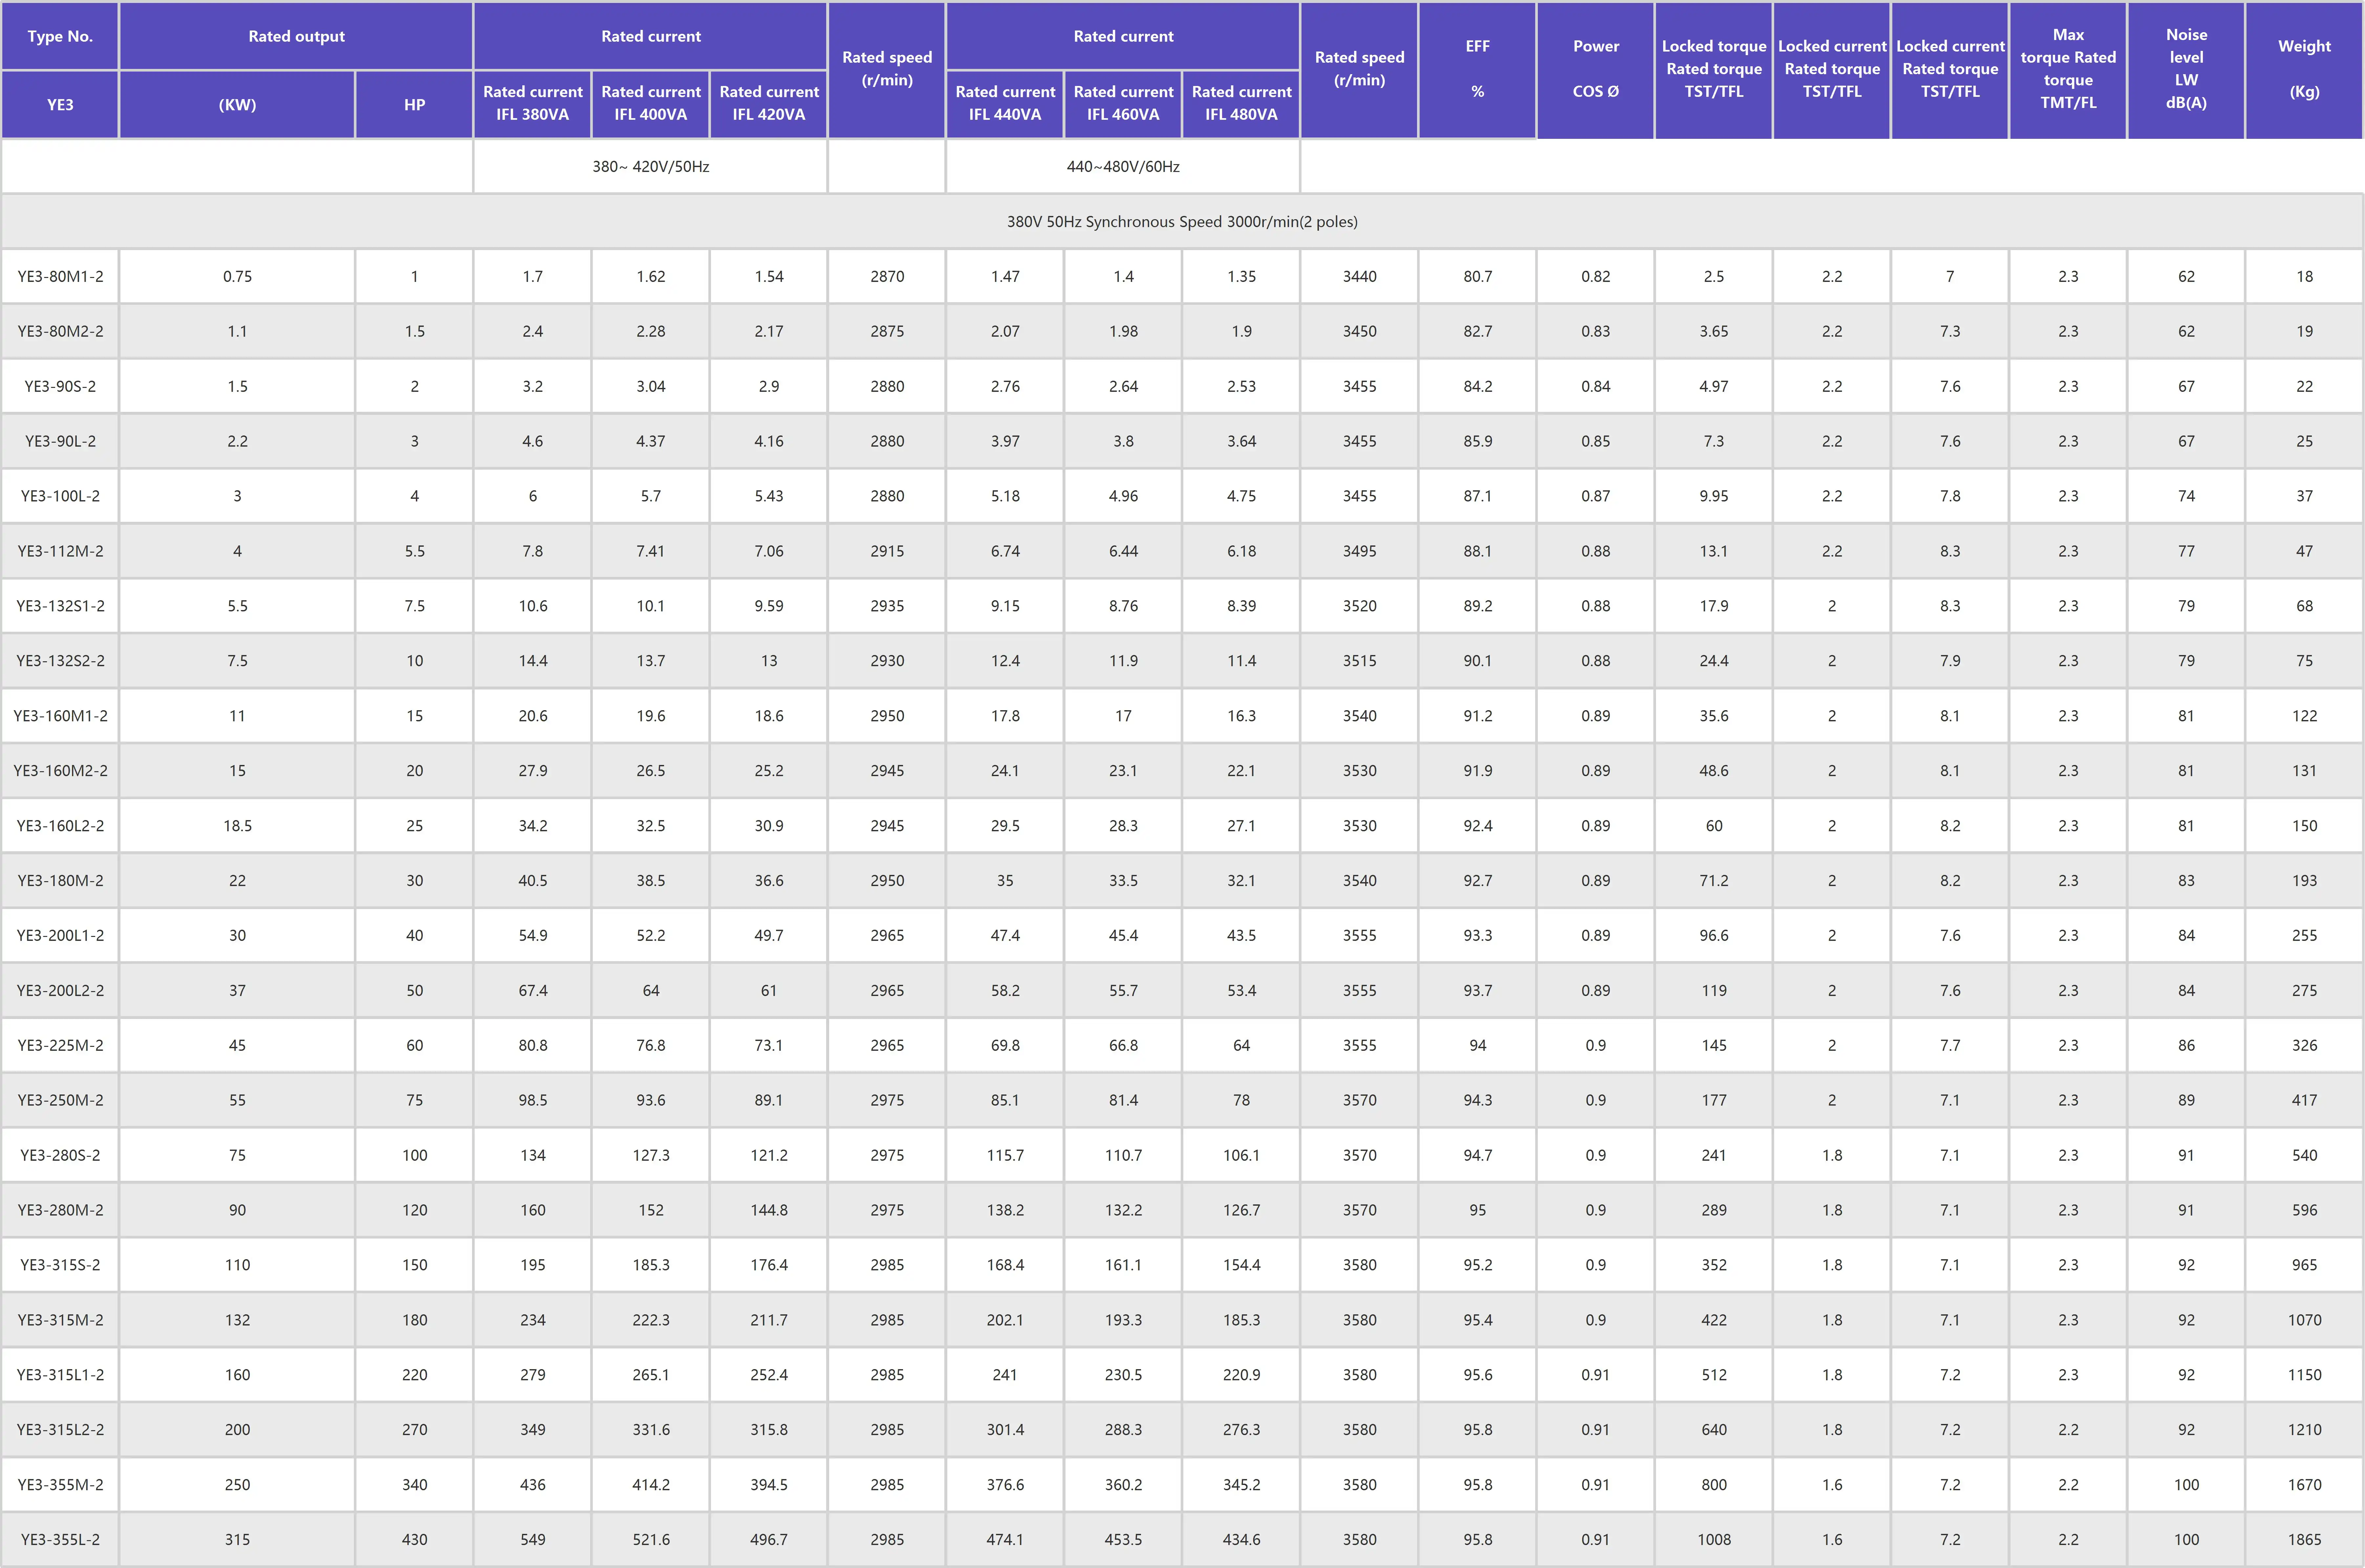Click the Type No. header cell
This screenshot has height=1568, width=2365.
pyautogui.click(x=60, y=36)
